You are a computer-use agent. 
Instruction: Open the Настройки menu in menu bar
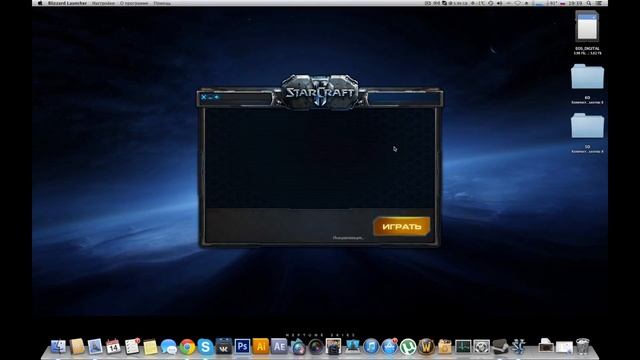[103, 3]
